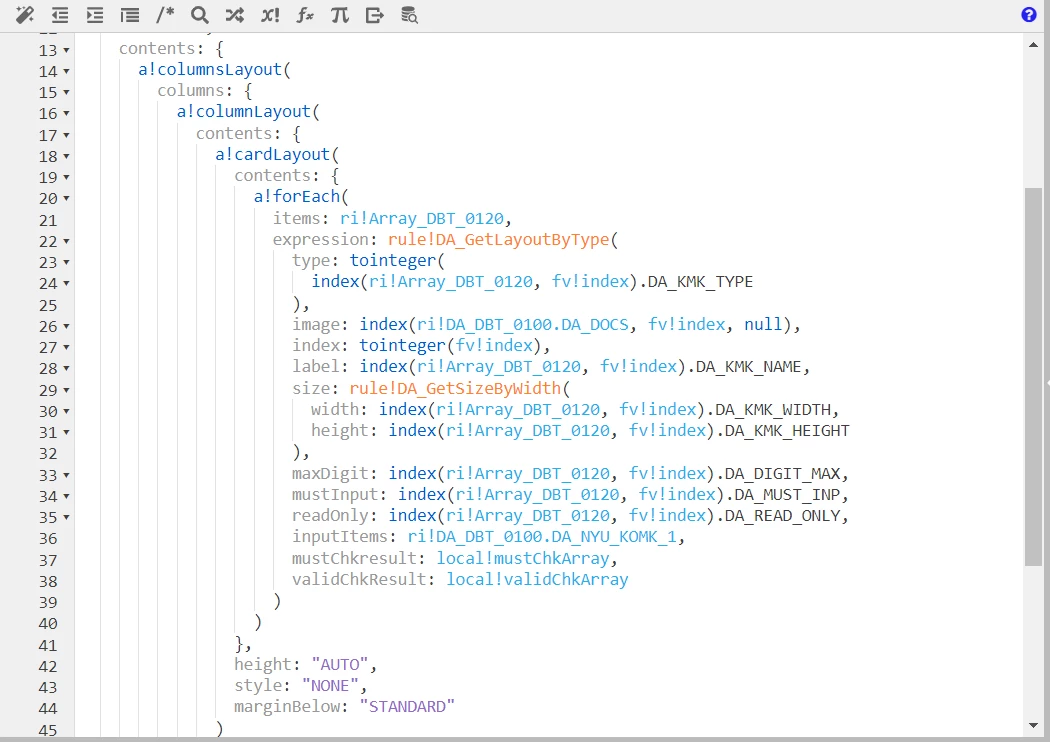
Task: Collapse tointeger fold arrow at line 23
Action: [x=66, y=263]
